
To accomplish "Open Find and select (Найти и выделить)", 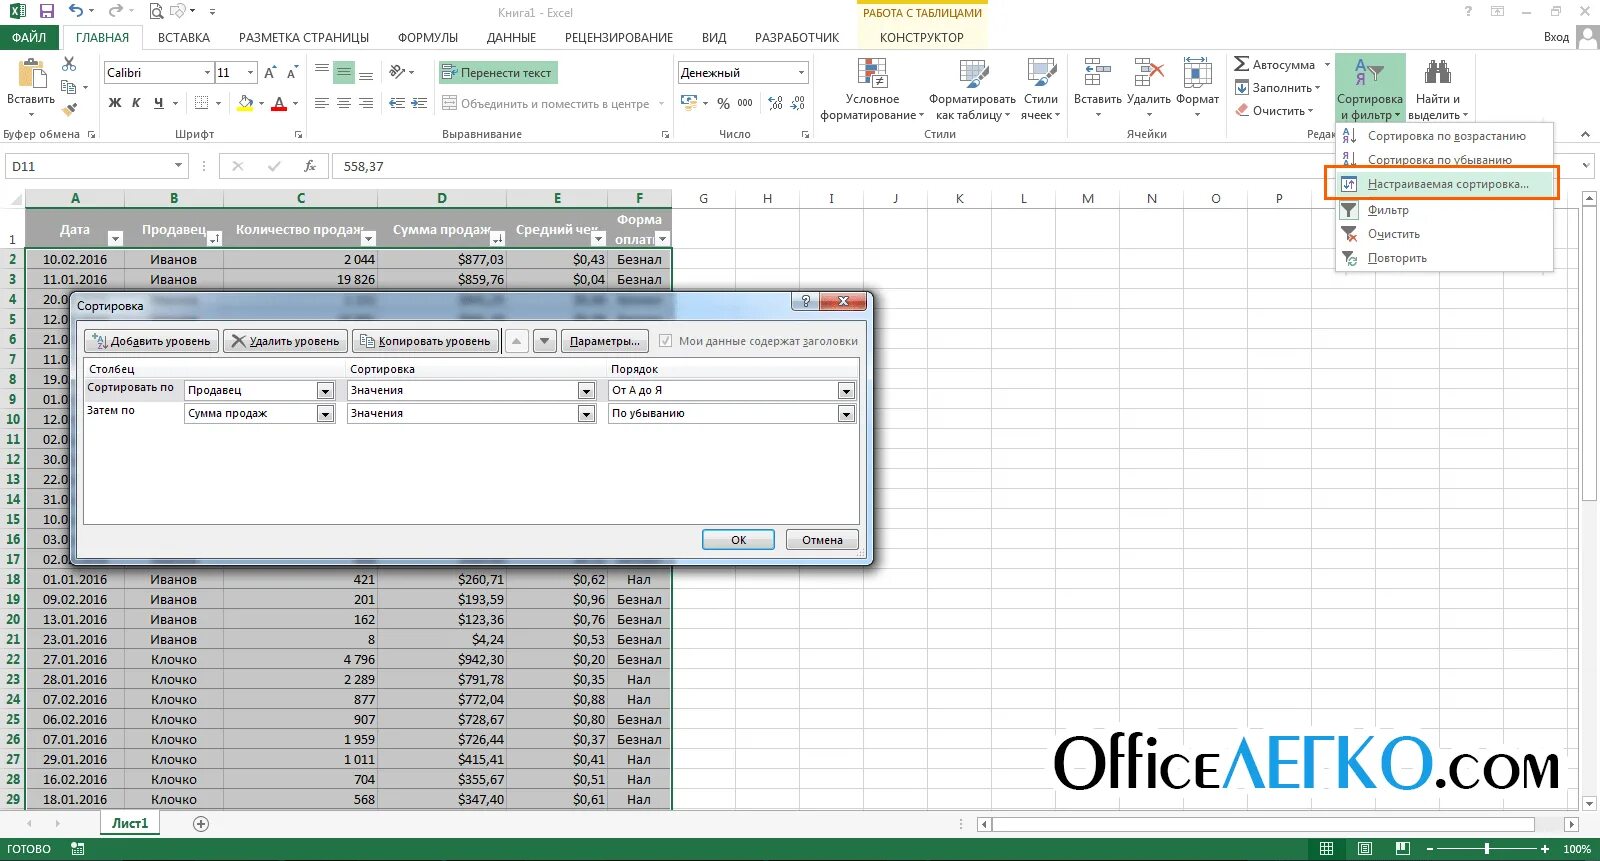I will click(x=1438, y=90).
